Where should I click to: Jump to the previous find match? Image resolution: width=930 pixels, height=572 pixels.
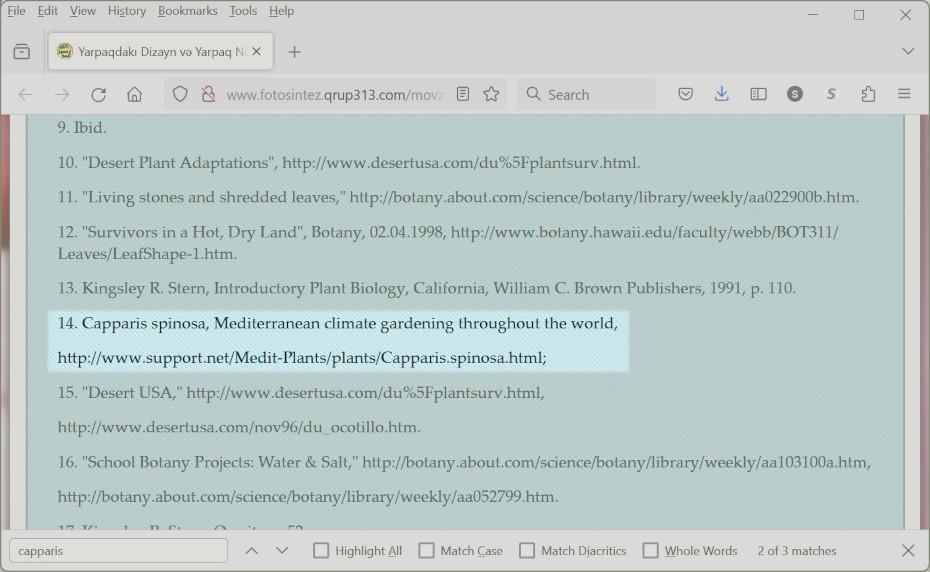point(252,551)
